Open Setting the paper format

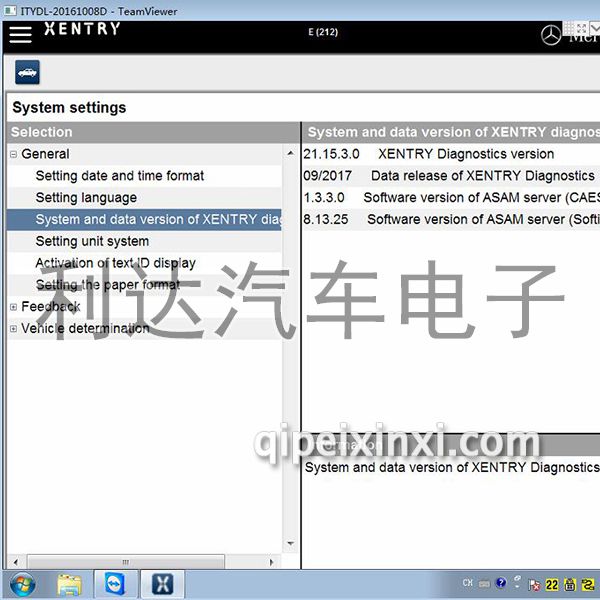[x=107, y=285]
